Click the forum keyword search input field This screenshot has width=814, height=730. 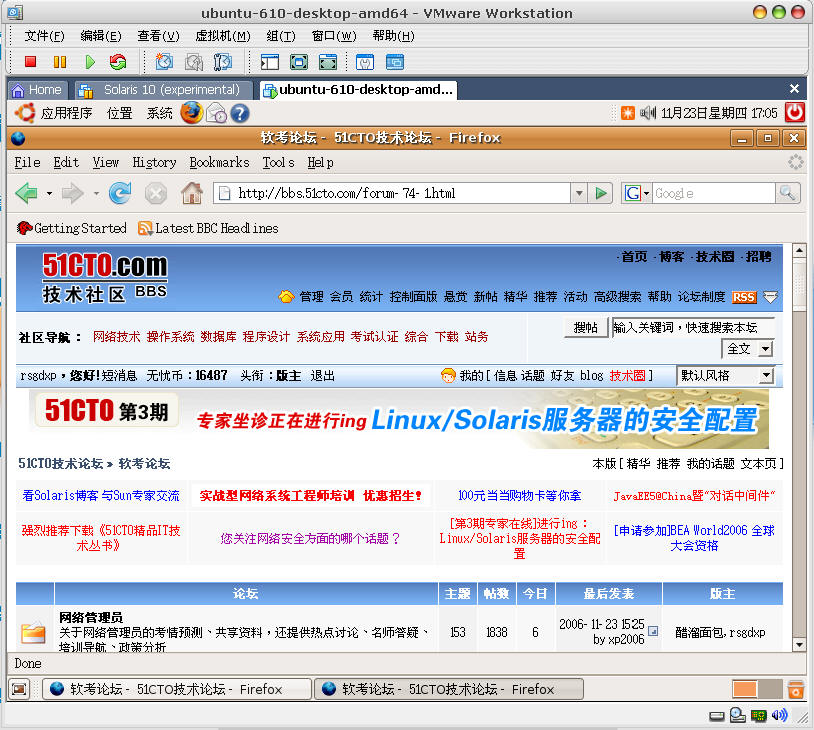click(693, 328)
